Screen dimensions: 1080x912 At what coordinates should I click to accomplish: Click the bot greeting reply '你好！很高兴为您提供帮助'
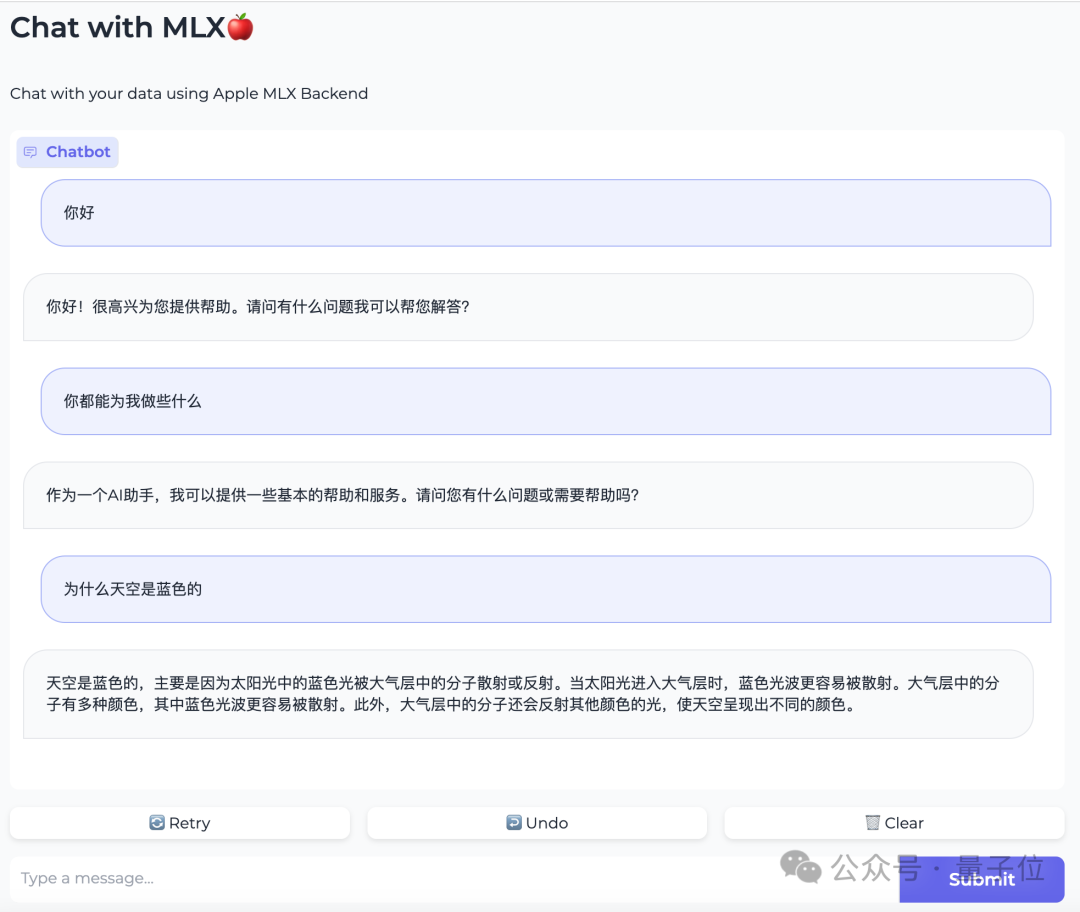click(258, 307)
